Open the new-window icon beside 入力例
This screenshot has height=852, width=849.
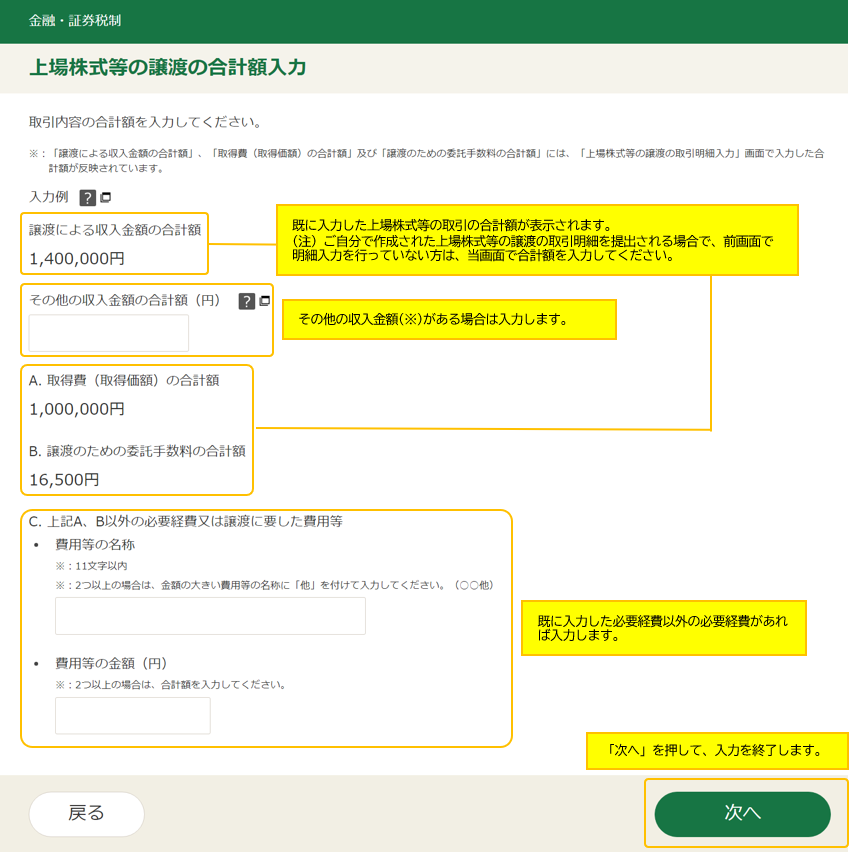point(106,198)
